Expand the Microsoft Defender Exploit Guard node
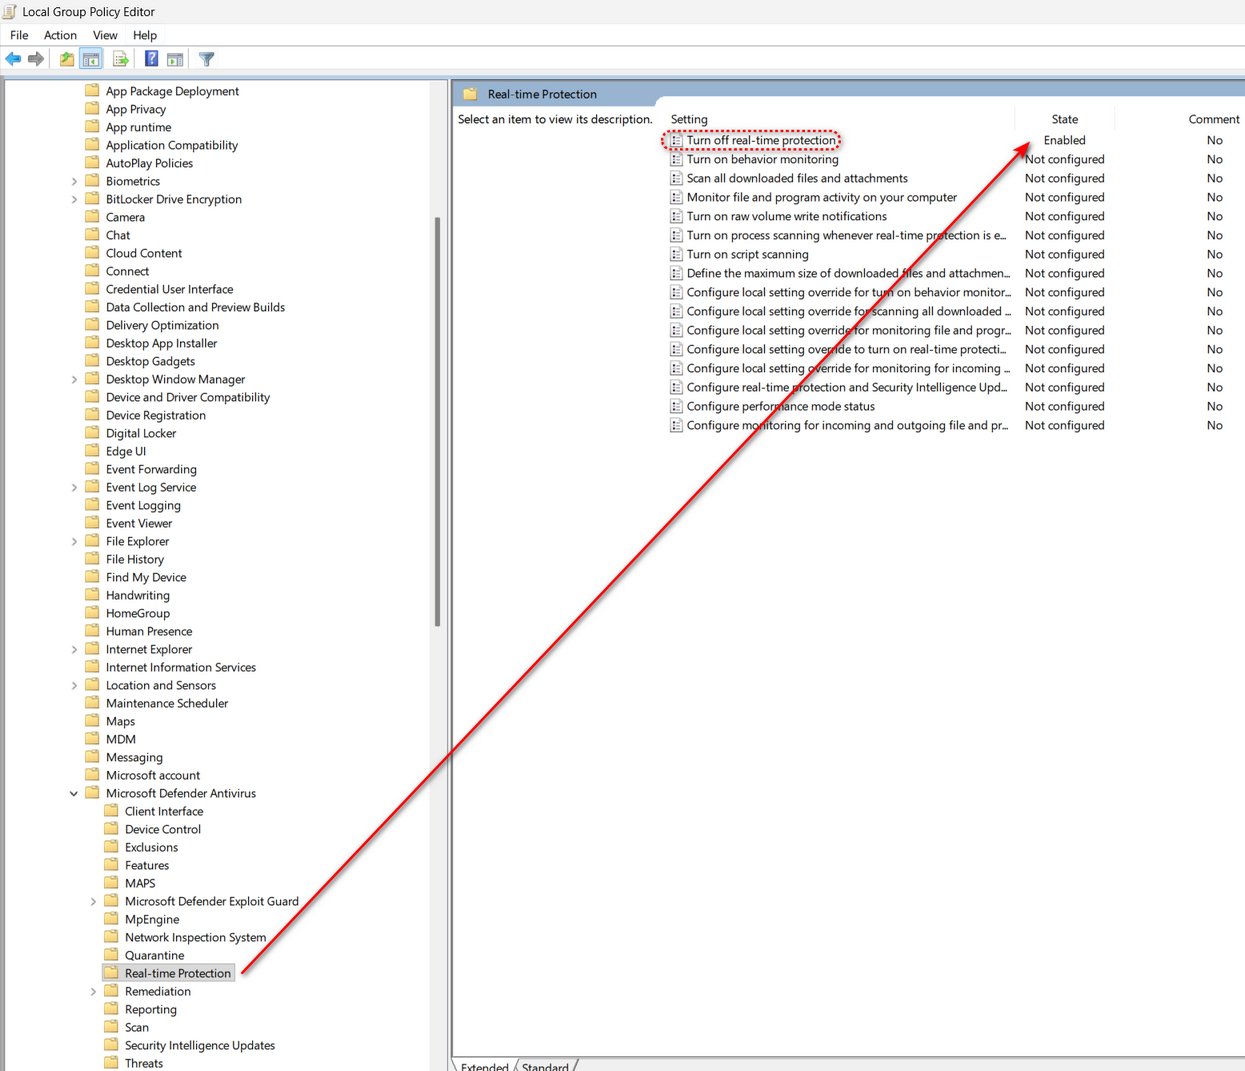The width and height of the screenshot is (1245, 1071). pyautogui.click(x=93, y=901)
